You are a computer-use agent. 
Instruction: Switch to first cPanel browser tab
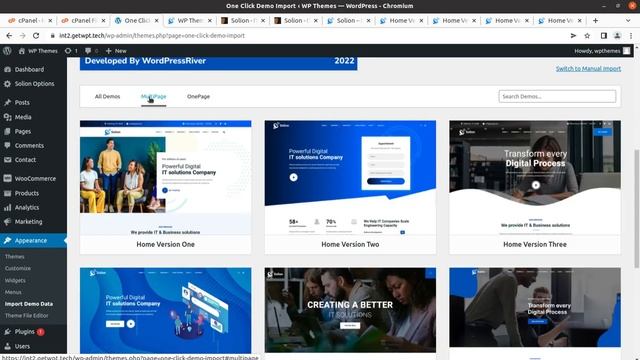[x=30, y=20]
